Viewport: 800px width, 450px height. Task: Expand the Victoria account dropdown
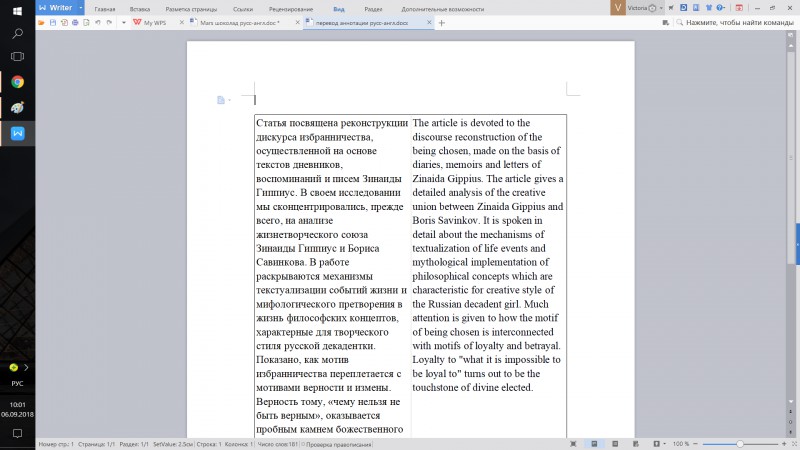[x=661, y=8]
